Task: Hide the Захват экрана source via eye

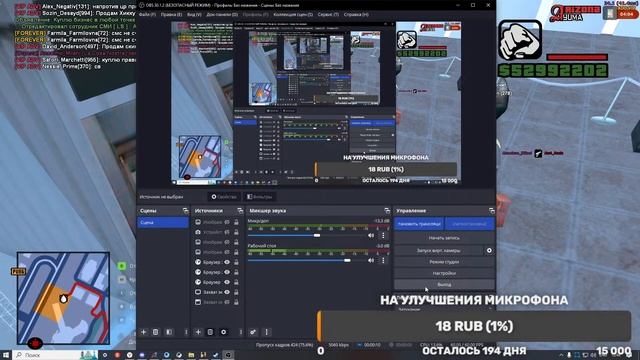Action: pos(227,292)
